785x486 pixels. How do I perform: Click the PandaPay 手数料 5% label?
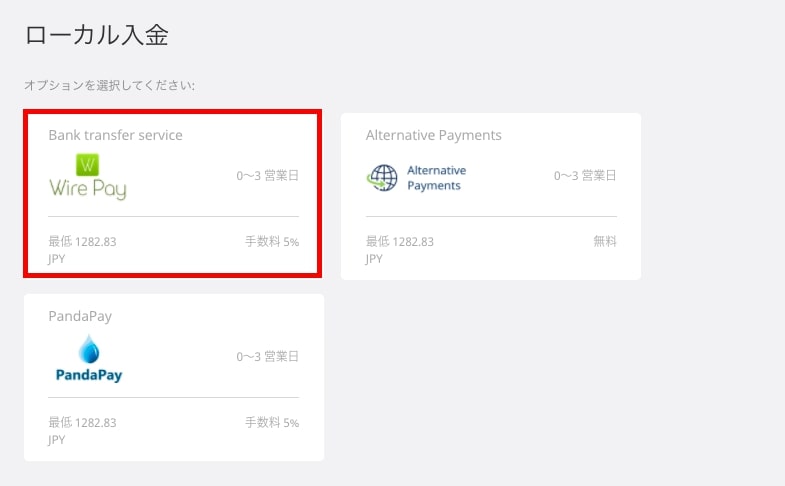(x=272, y=422)
